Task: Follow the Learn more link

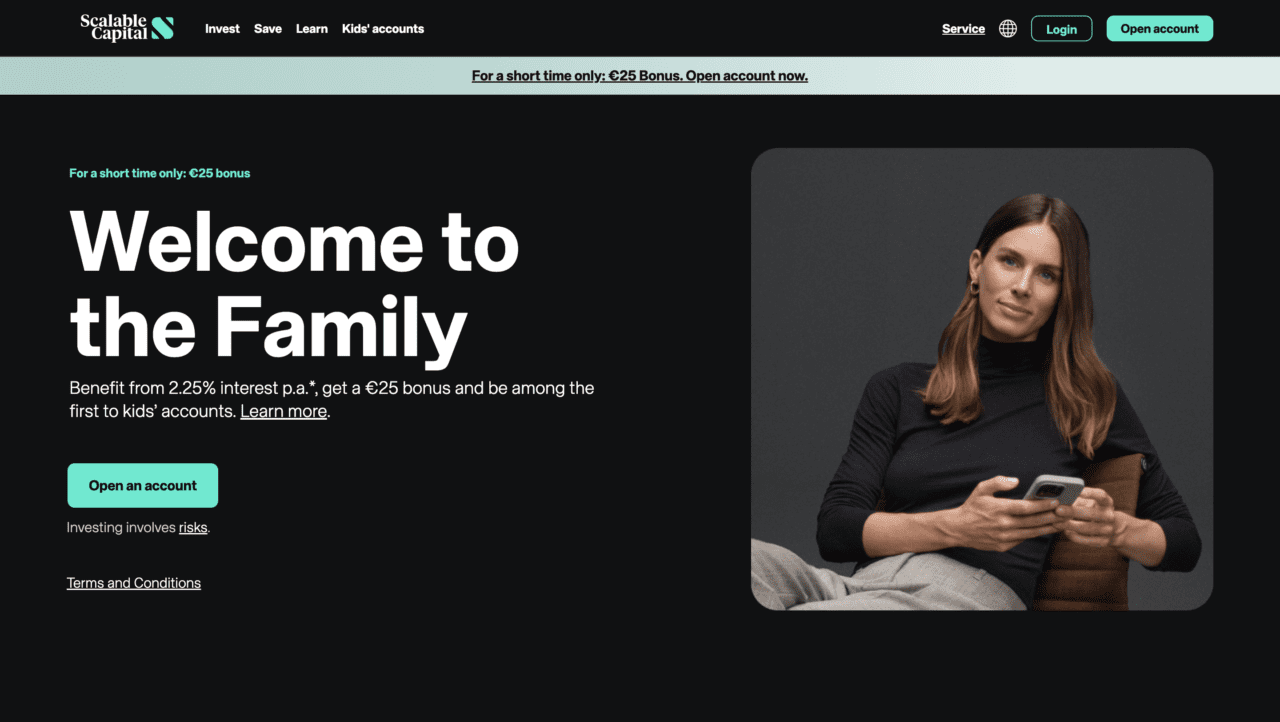Action: pos(284,411)
